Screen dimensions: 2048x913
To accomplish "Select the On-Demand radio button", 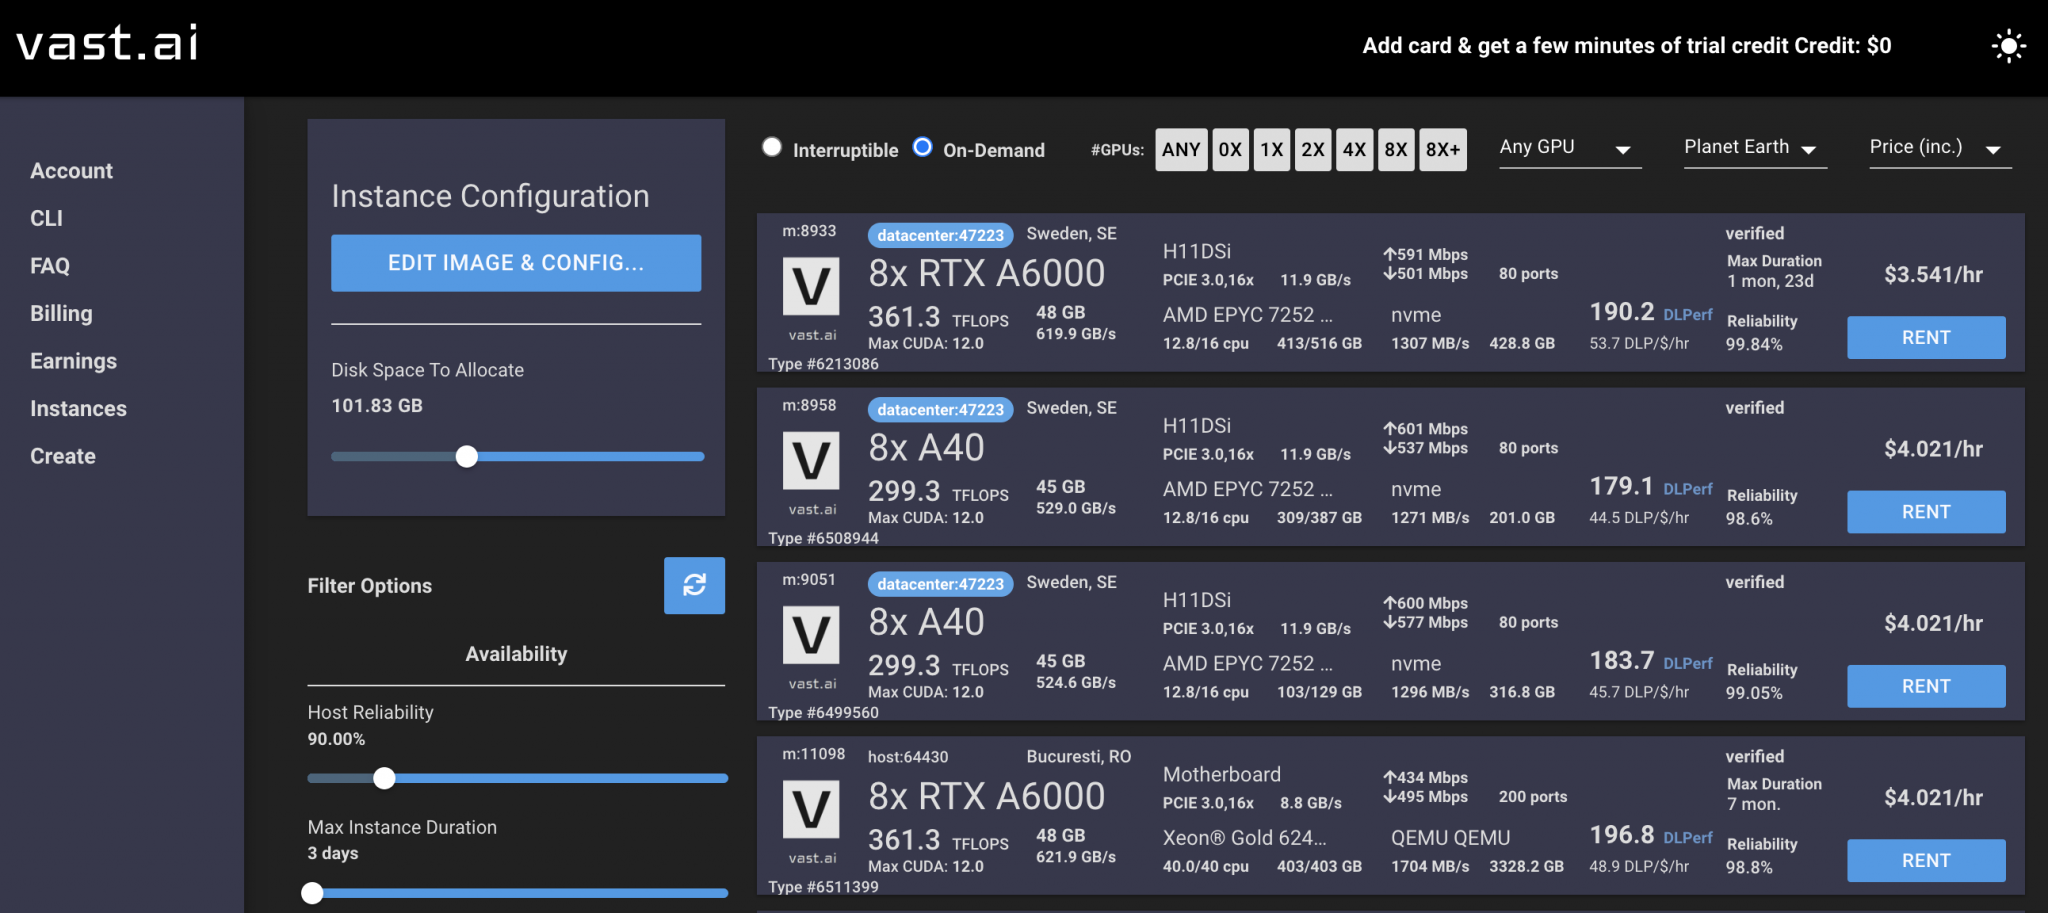I will [921, 147].
